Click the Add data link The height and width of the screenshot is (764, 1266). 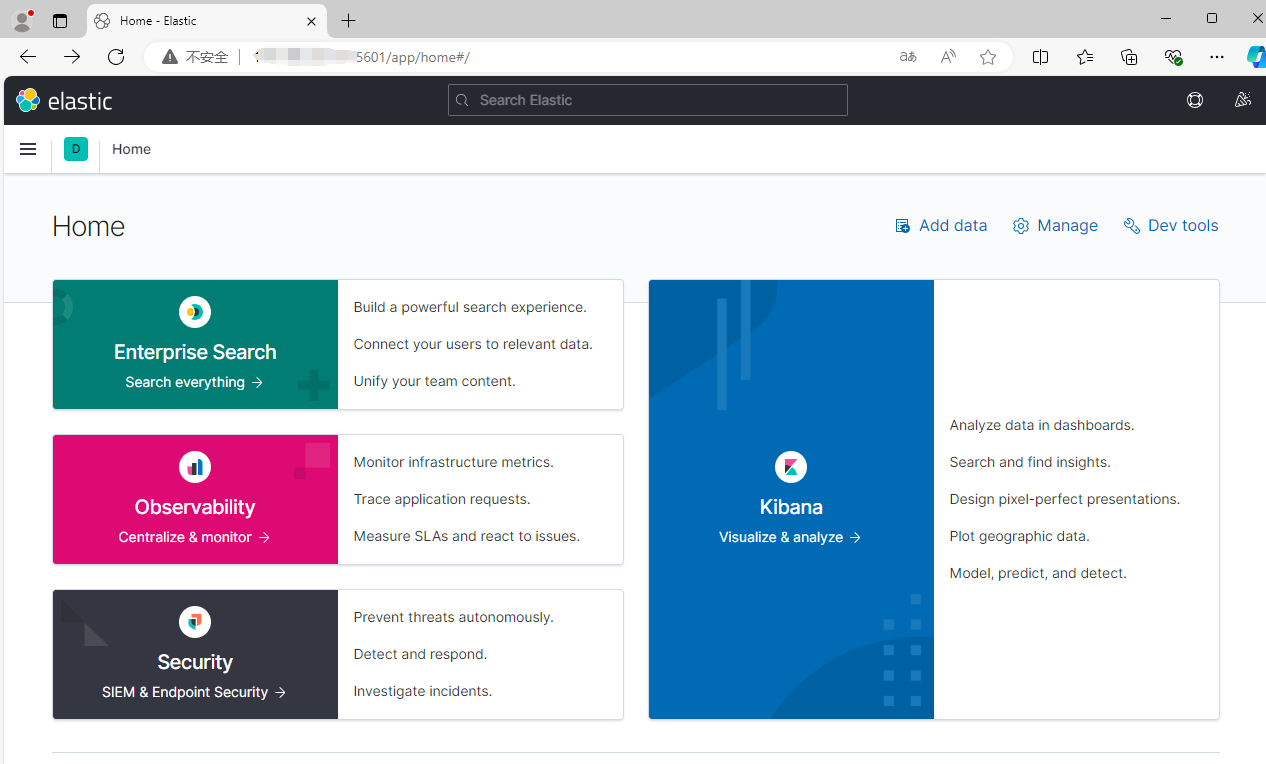click(941, 226)
